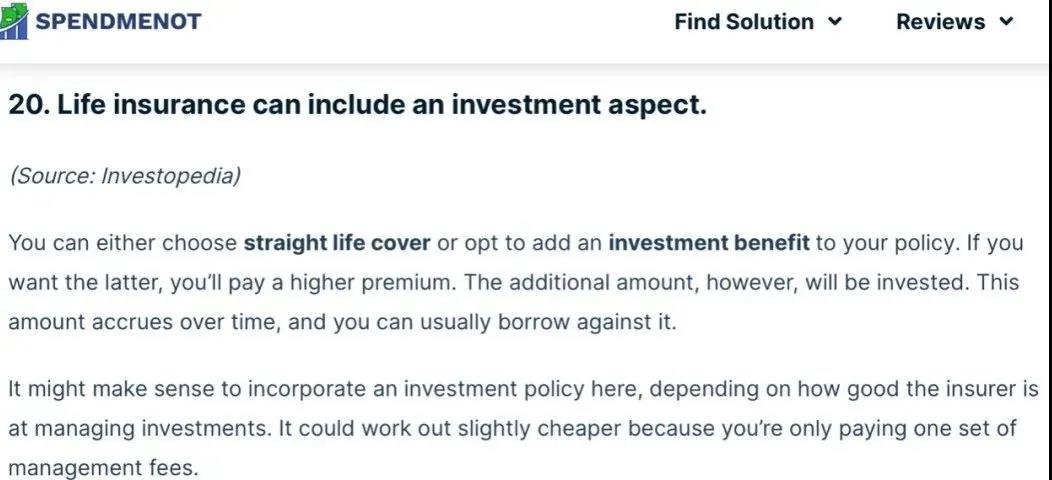This screenshot has width=1052, height=480.
Task: Click the final words management fees
Action: pyautogui.click(x=103, y=468)
